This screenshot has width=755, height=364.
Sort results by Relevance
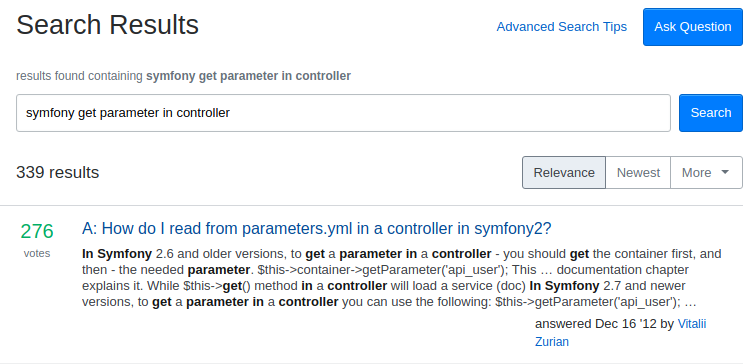coord(564,172)
